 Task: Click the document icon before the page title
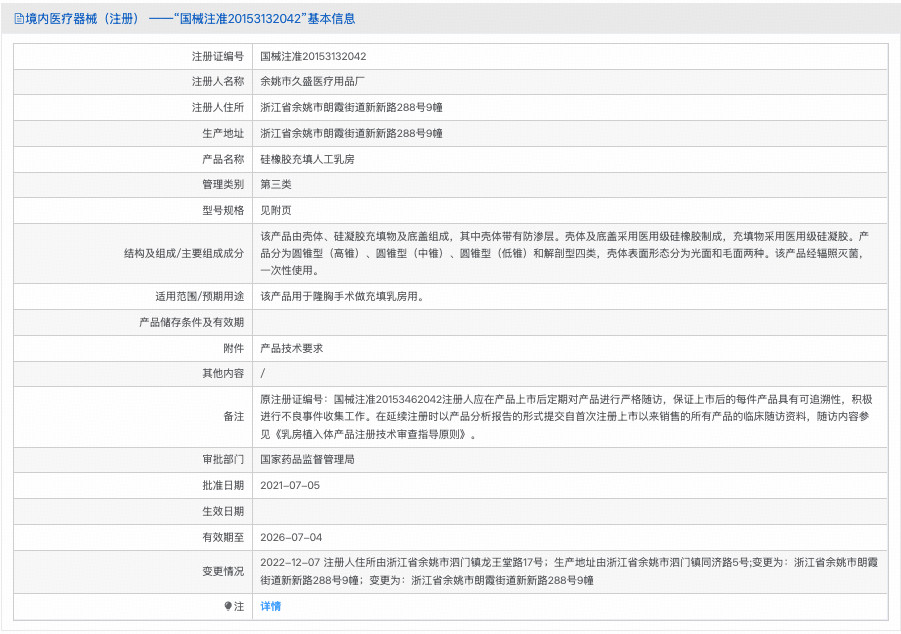click(16, 18)
